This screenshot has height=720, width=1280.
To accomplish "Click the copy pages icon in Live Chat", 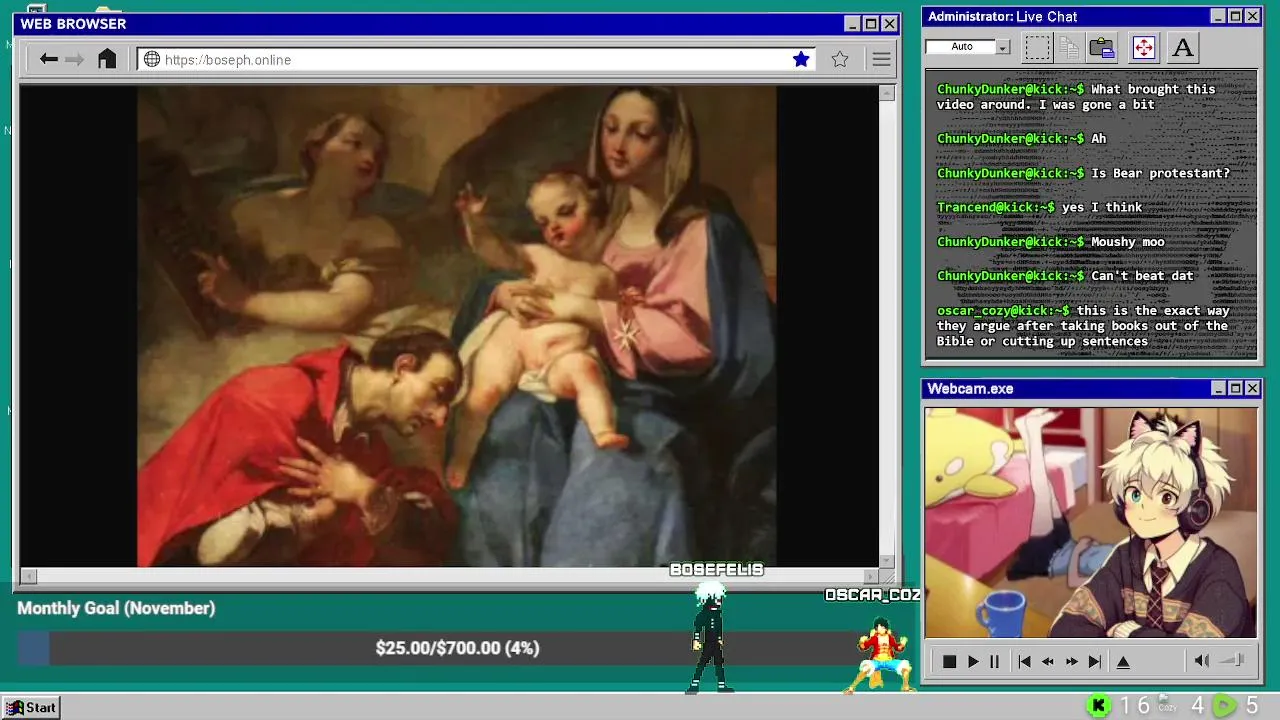I will pos(1069,47).
